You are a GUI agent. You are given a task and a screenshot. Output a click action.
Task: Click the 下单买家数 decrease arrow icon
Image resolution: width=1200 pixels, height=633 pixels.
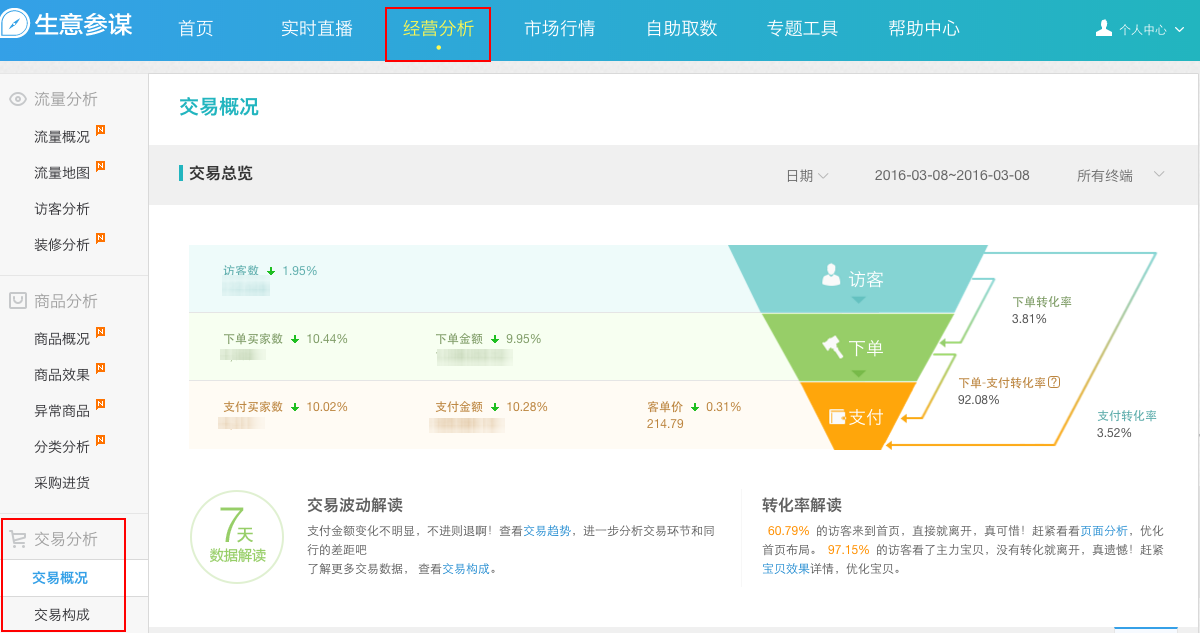[x=295, y=339]
